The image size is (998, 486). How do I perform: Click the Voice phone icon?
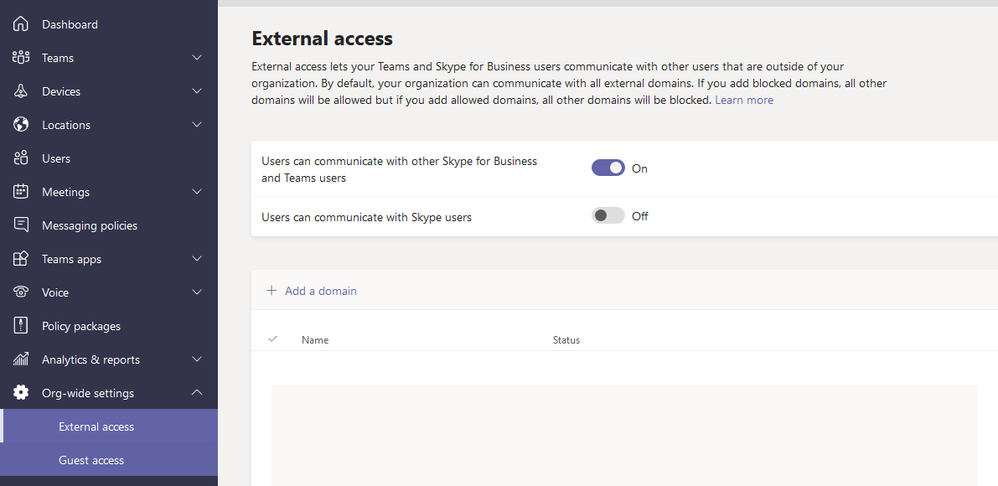[20, 292]
